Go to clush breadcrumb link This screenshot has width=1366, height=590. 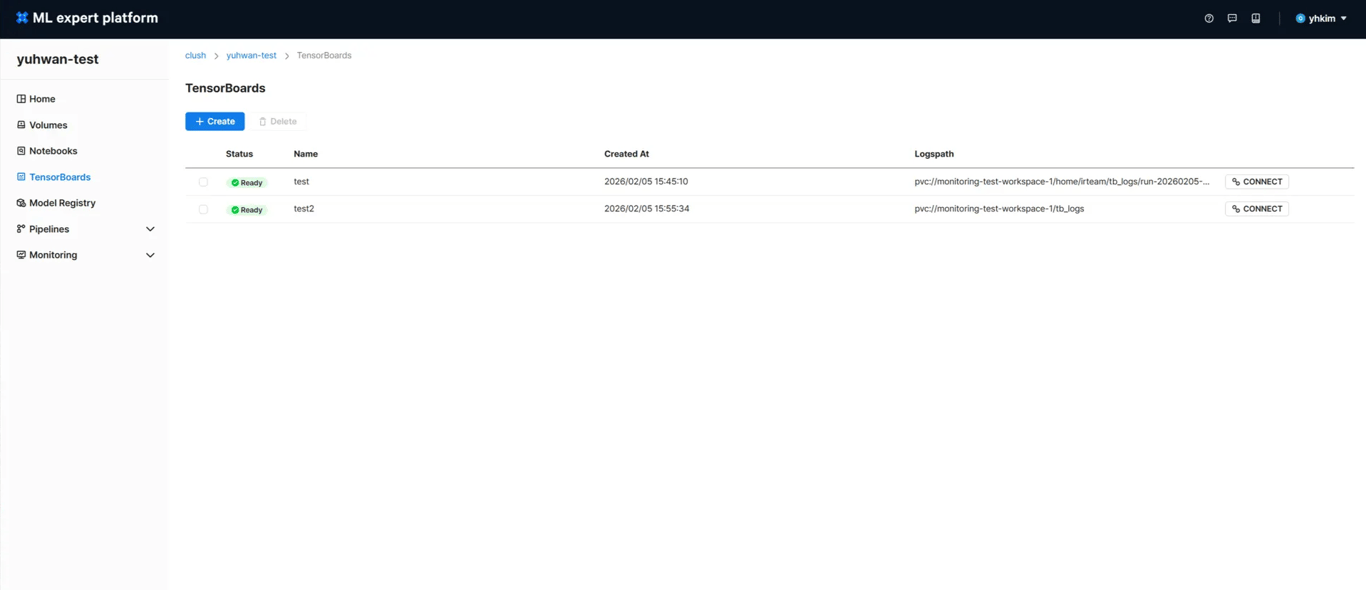[195, 55]
